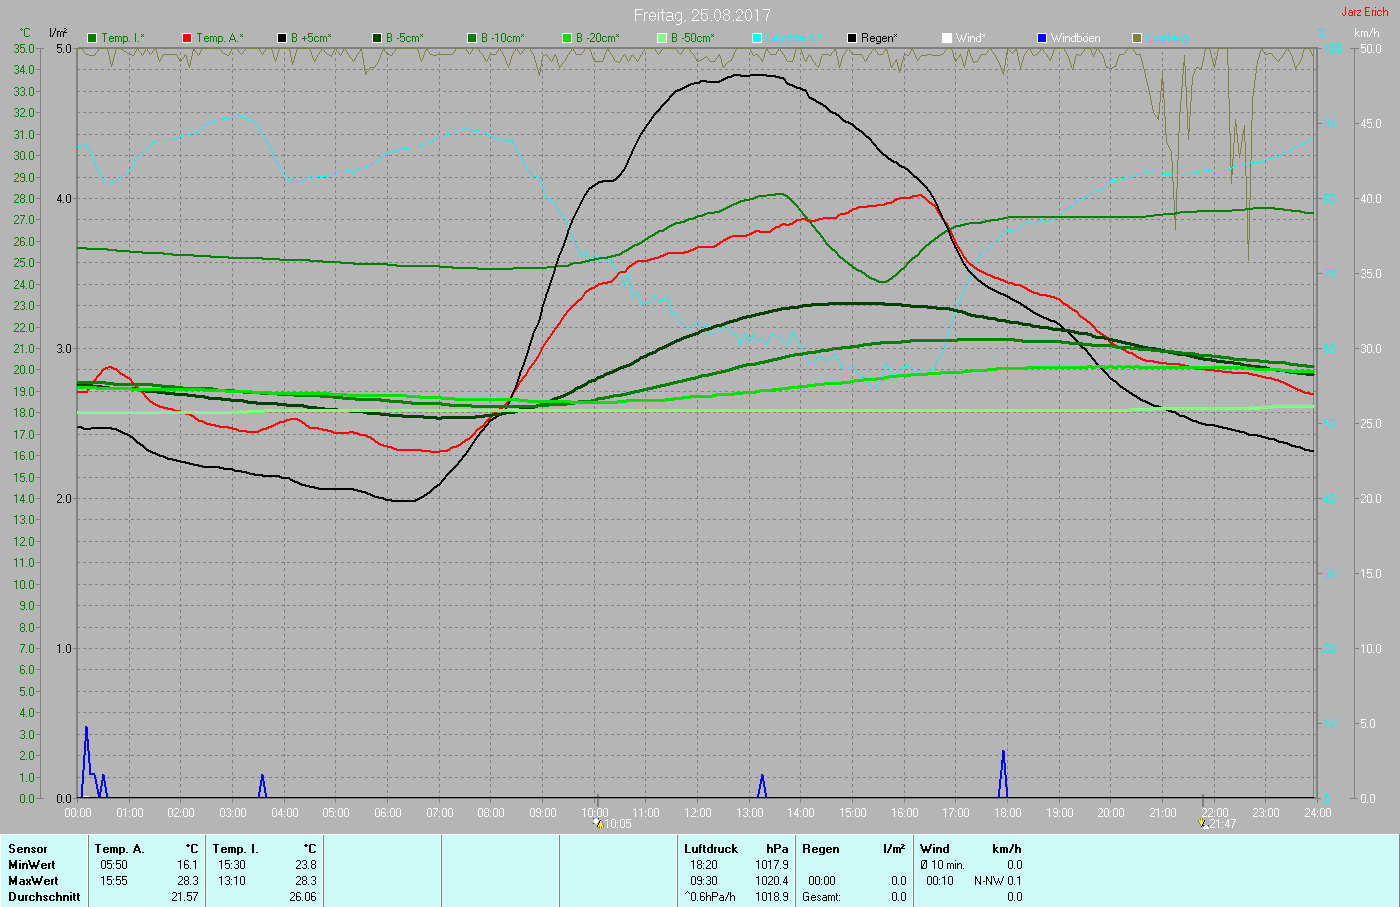Select the 'Regen*' legend label
The width and height of the screenshot is (1400, 907).
879,38
